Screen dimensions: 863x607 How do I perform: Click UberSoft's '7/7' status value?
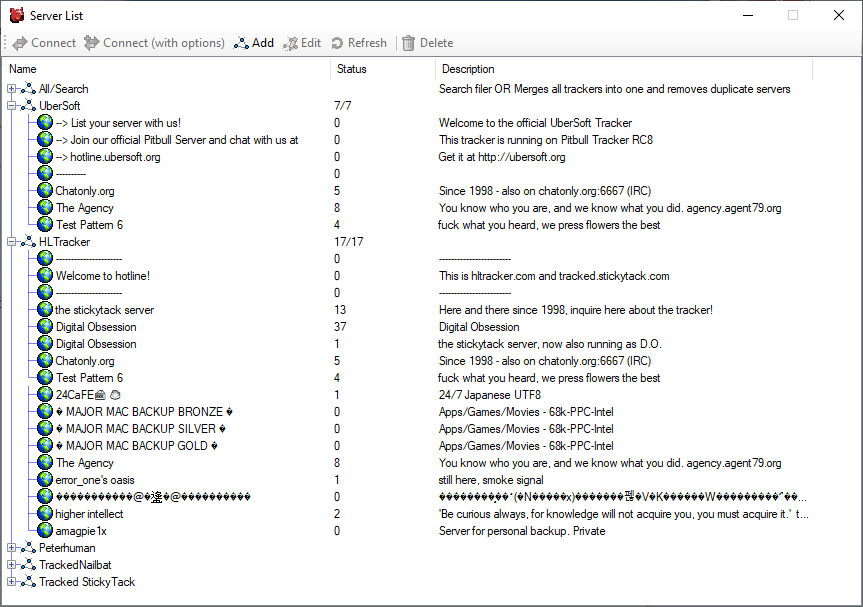(342, 106)
